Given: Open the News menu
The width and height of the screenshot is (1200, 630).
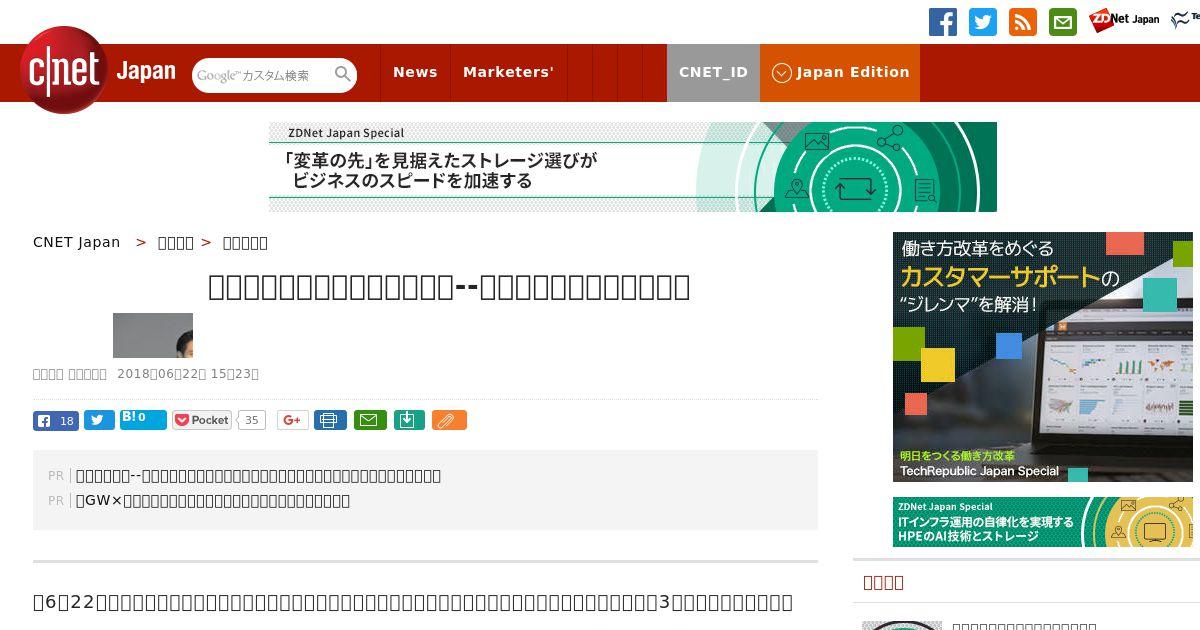Looking at the screenshot, I should pyautogui.click(x=415, y=72).
